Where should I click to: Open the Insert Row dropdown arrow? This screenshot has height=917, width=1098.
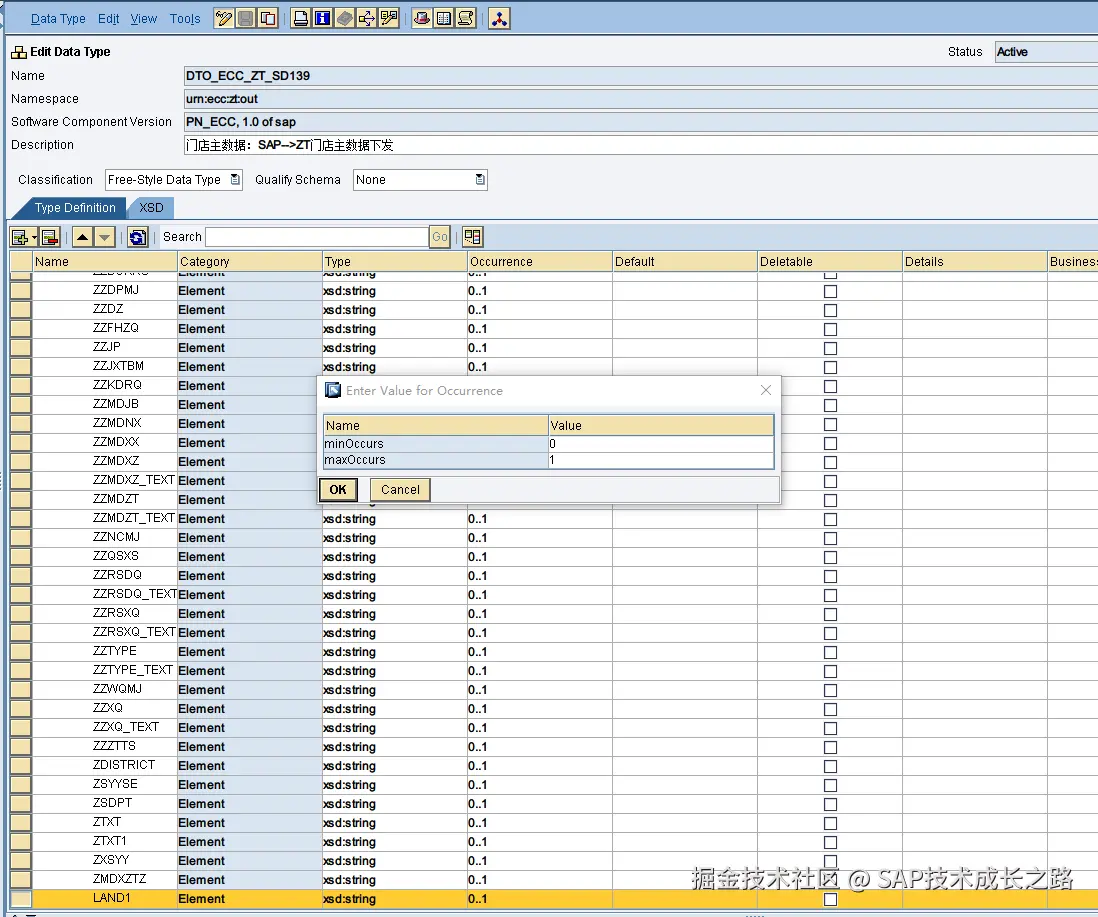click(x=34, y=238)
